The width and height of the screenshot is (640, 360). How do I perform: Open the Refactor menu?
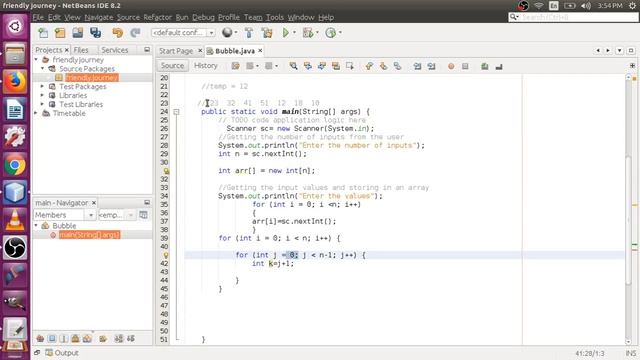[157, 17]
